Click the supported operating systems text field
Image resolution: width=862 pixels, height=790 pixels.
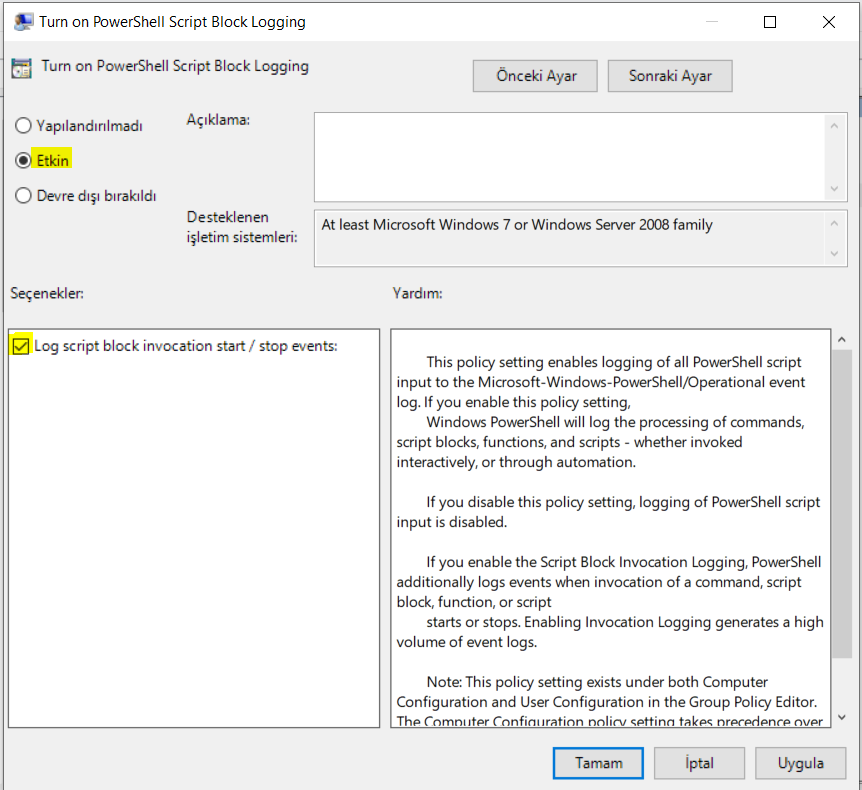(x=570, y=238)
